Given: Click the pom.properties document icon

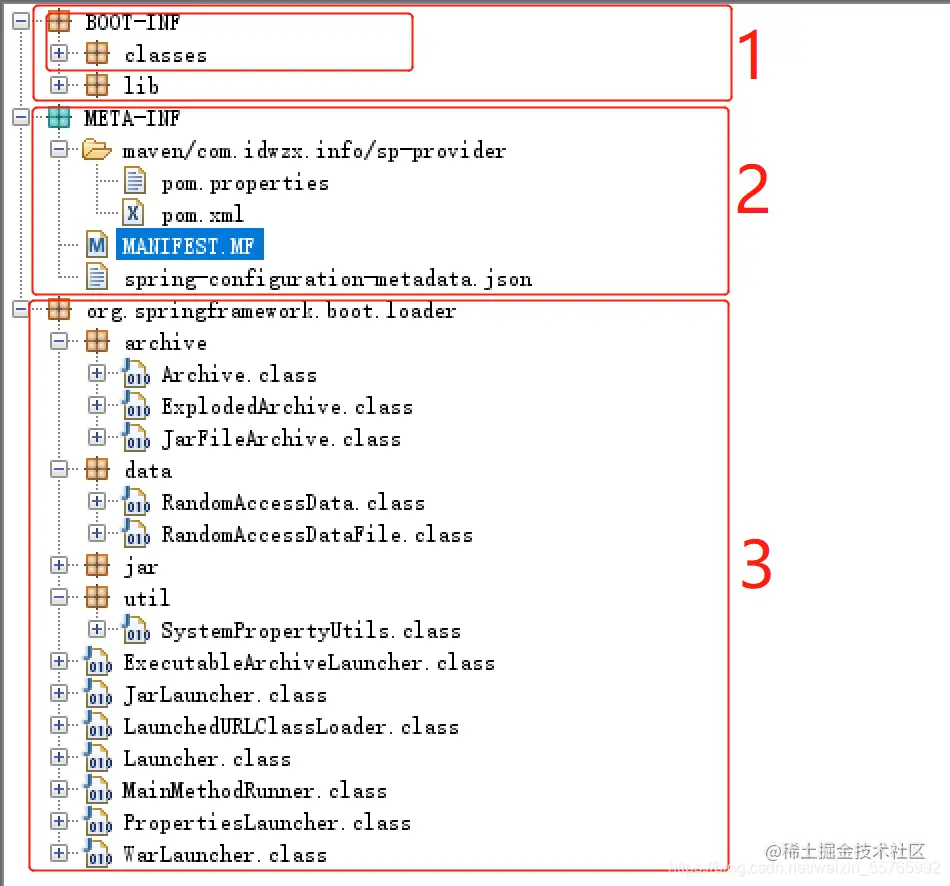Looking at the screenshot, I should [x=134, y=181].
